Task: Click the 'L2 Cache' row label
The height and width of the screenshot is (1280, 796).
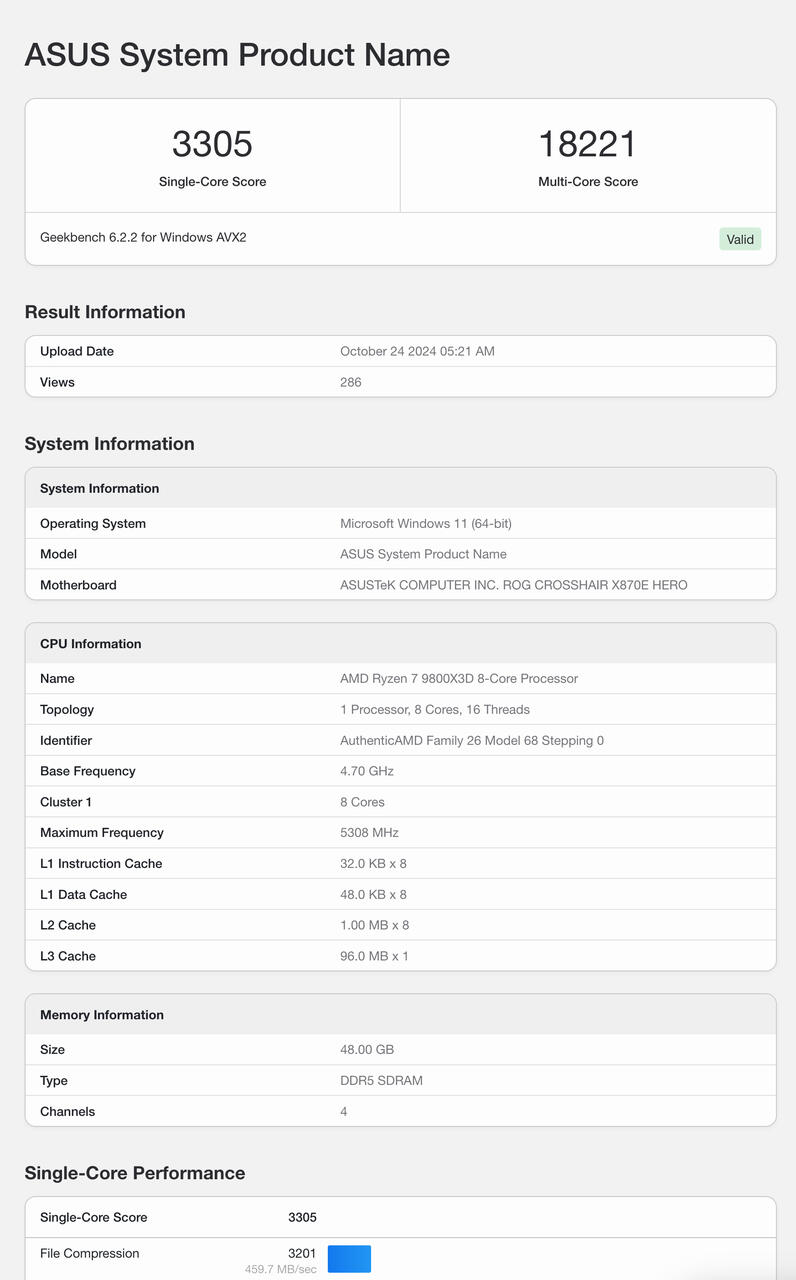Action: [68, 925]
